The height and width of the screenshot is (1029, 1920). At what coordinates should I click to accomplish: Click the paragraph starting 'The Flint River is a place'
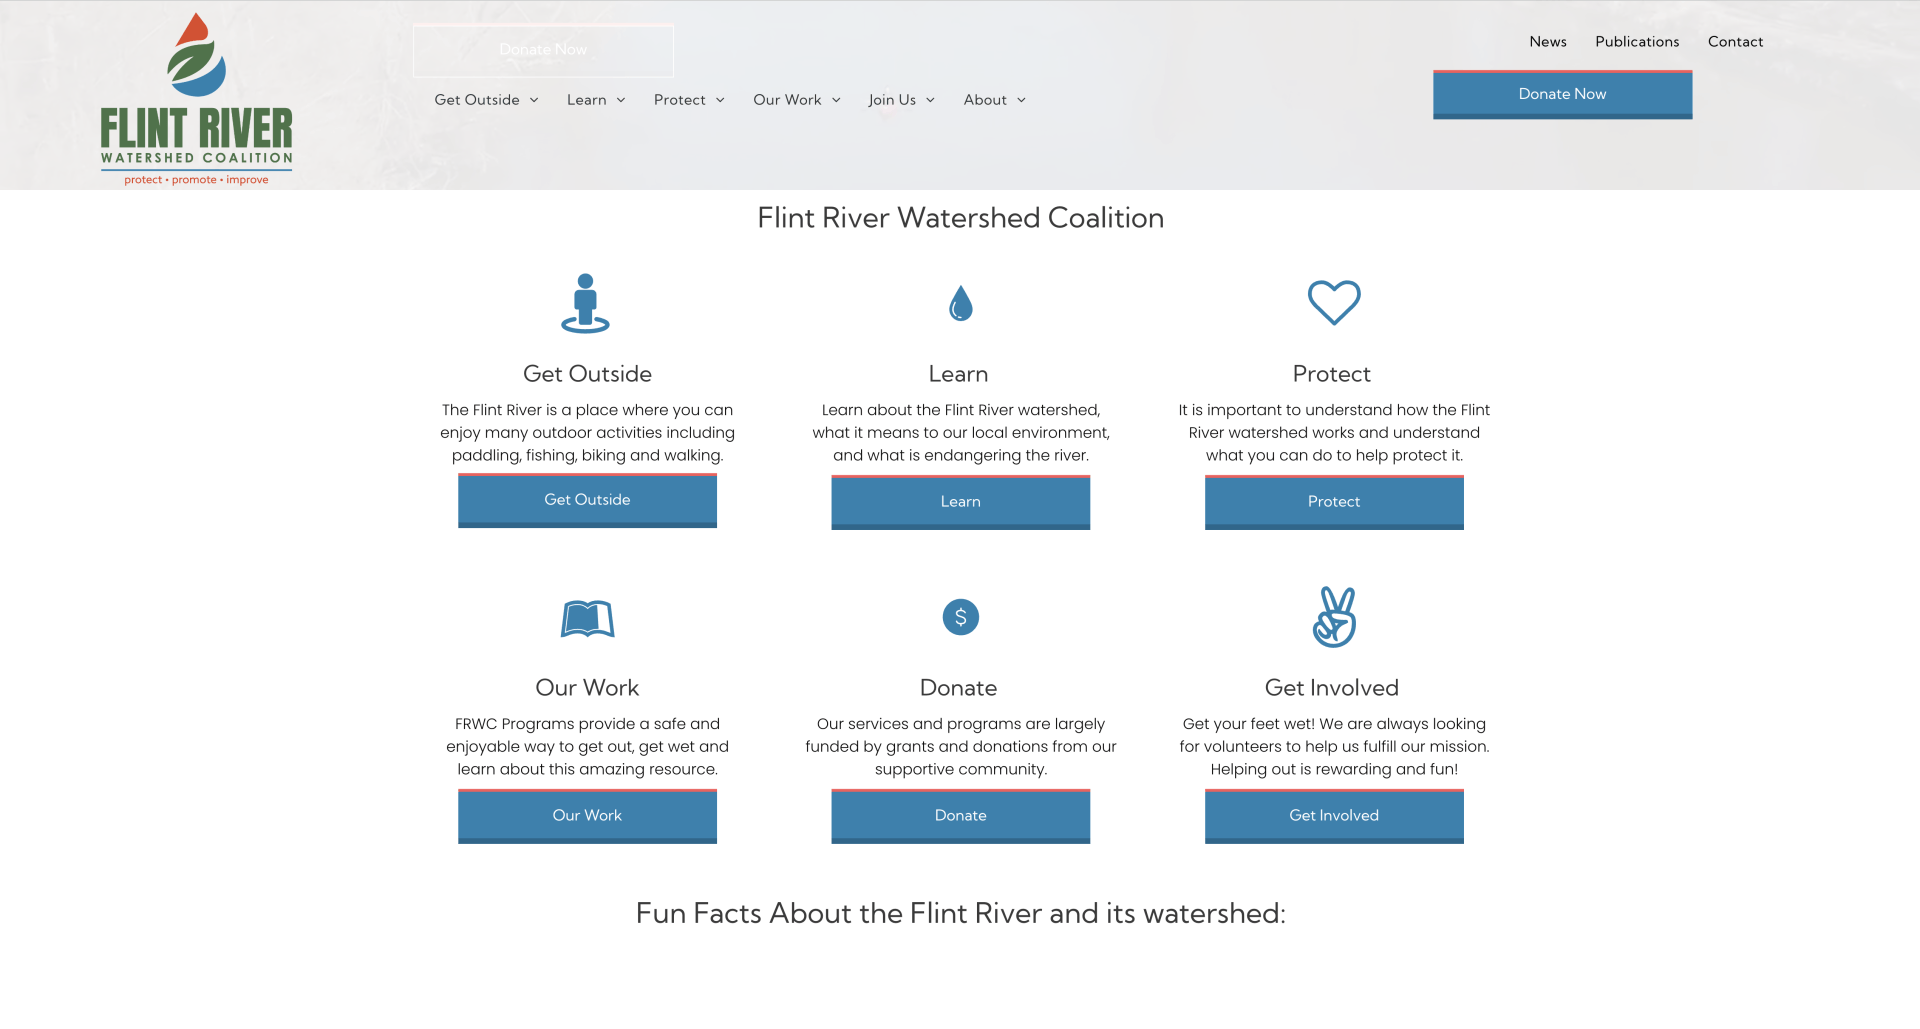587,433
